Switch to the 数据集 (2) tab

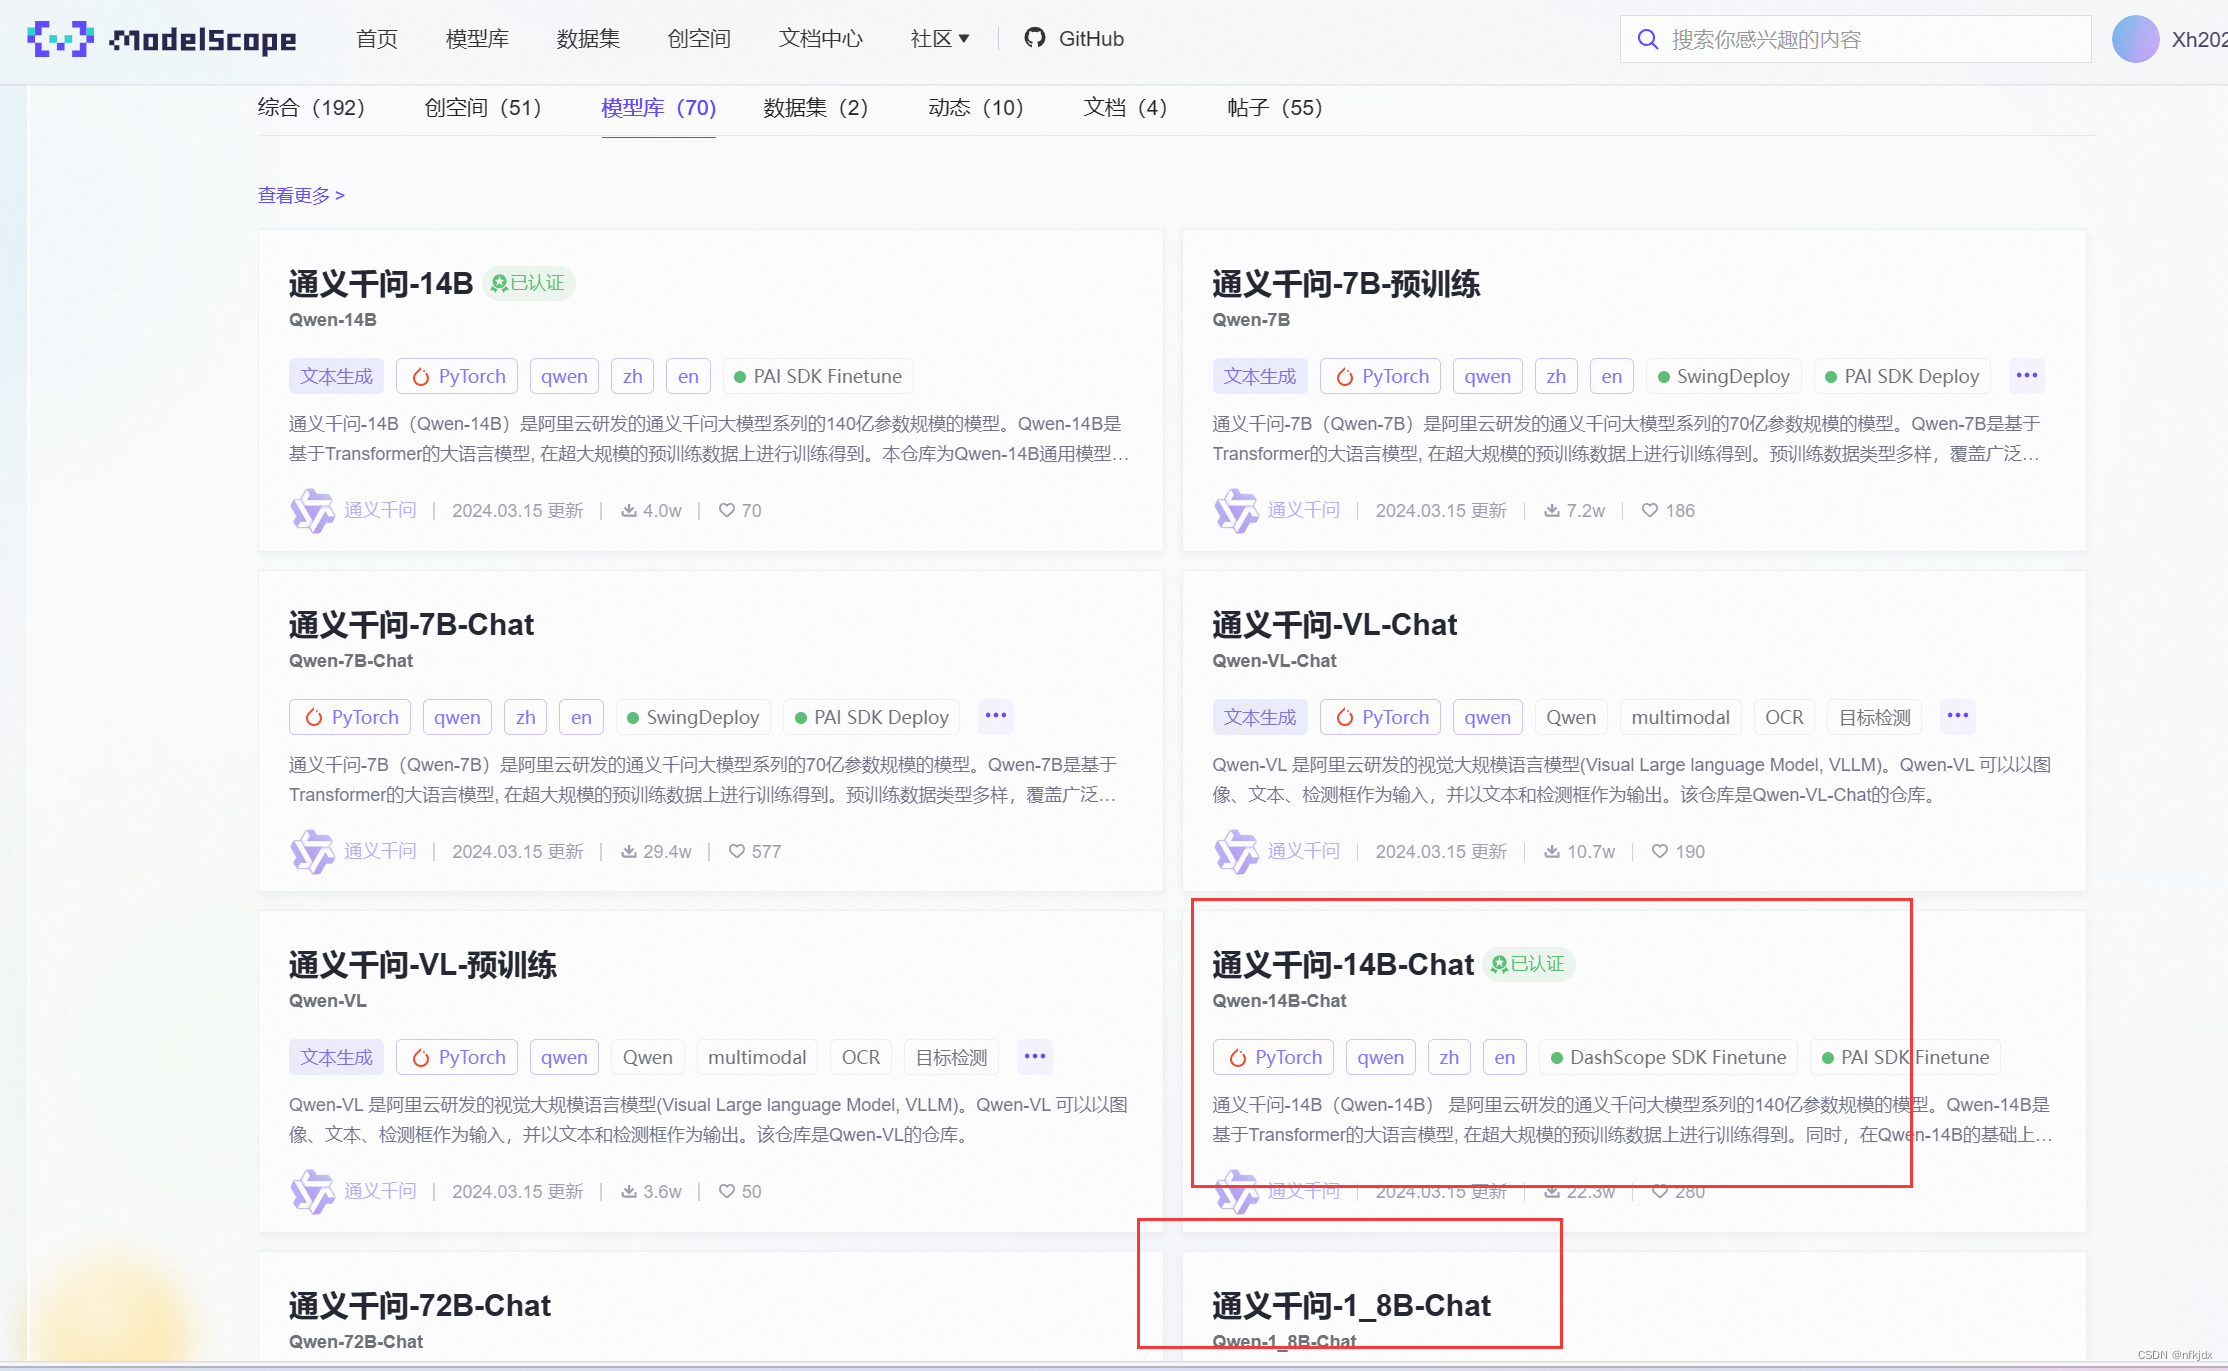pos(815,108)
